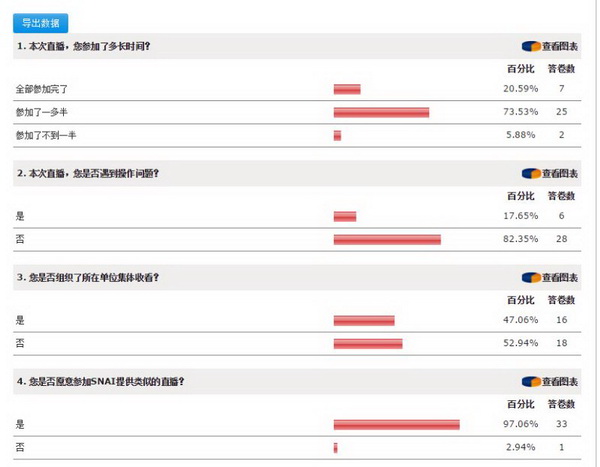This screenshot has height=467, width=600.
Task: Click the red bar for 参加了一多半
Action: point(381,112)
